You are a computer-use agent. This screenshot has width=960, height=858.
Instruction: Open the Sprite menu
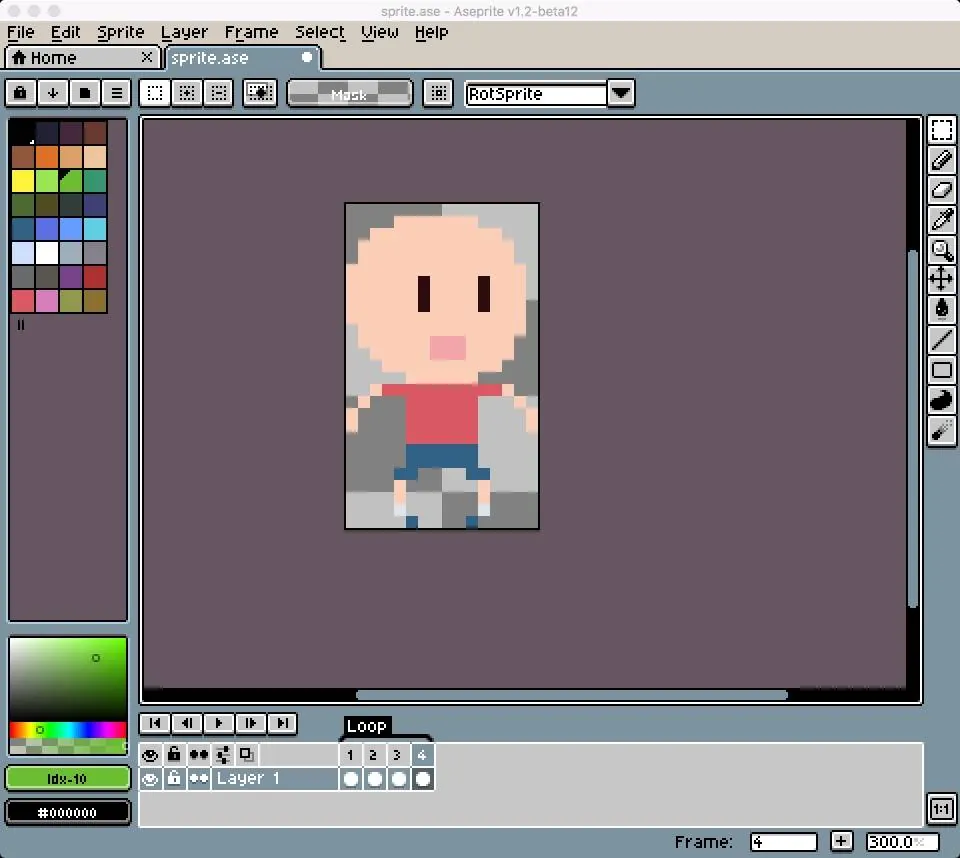(121, 32)
